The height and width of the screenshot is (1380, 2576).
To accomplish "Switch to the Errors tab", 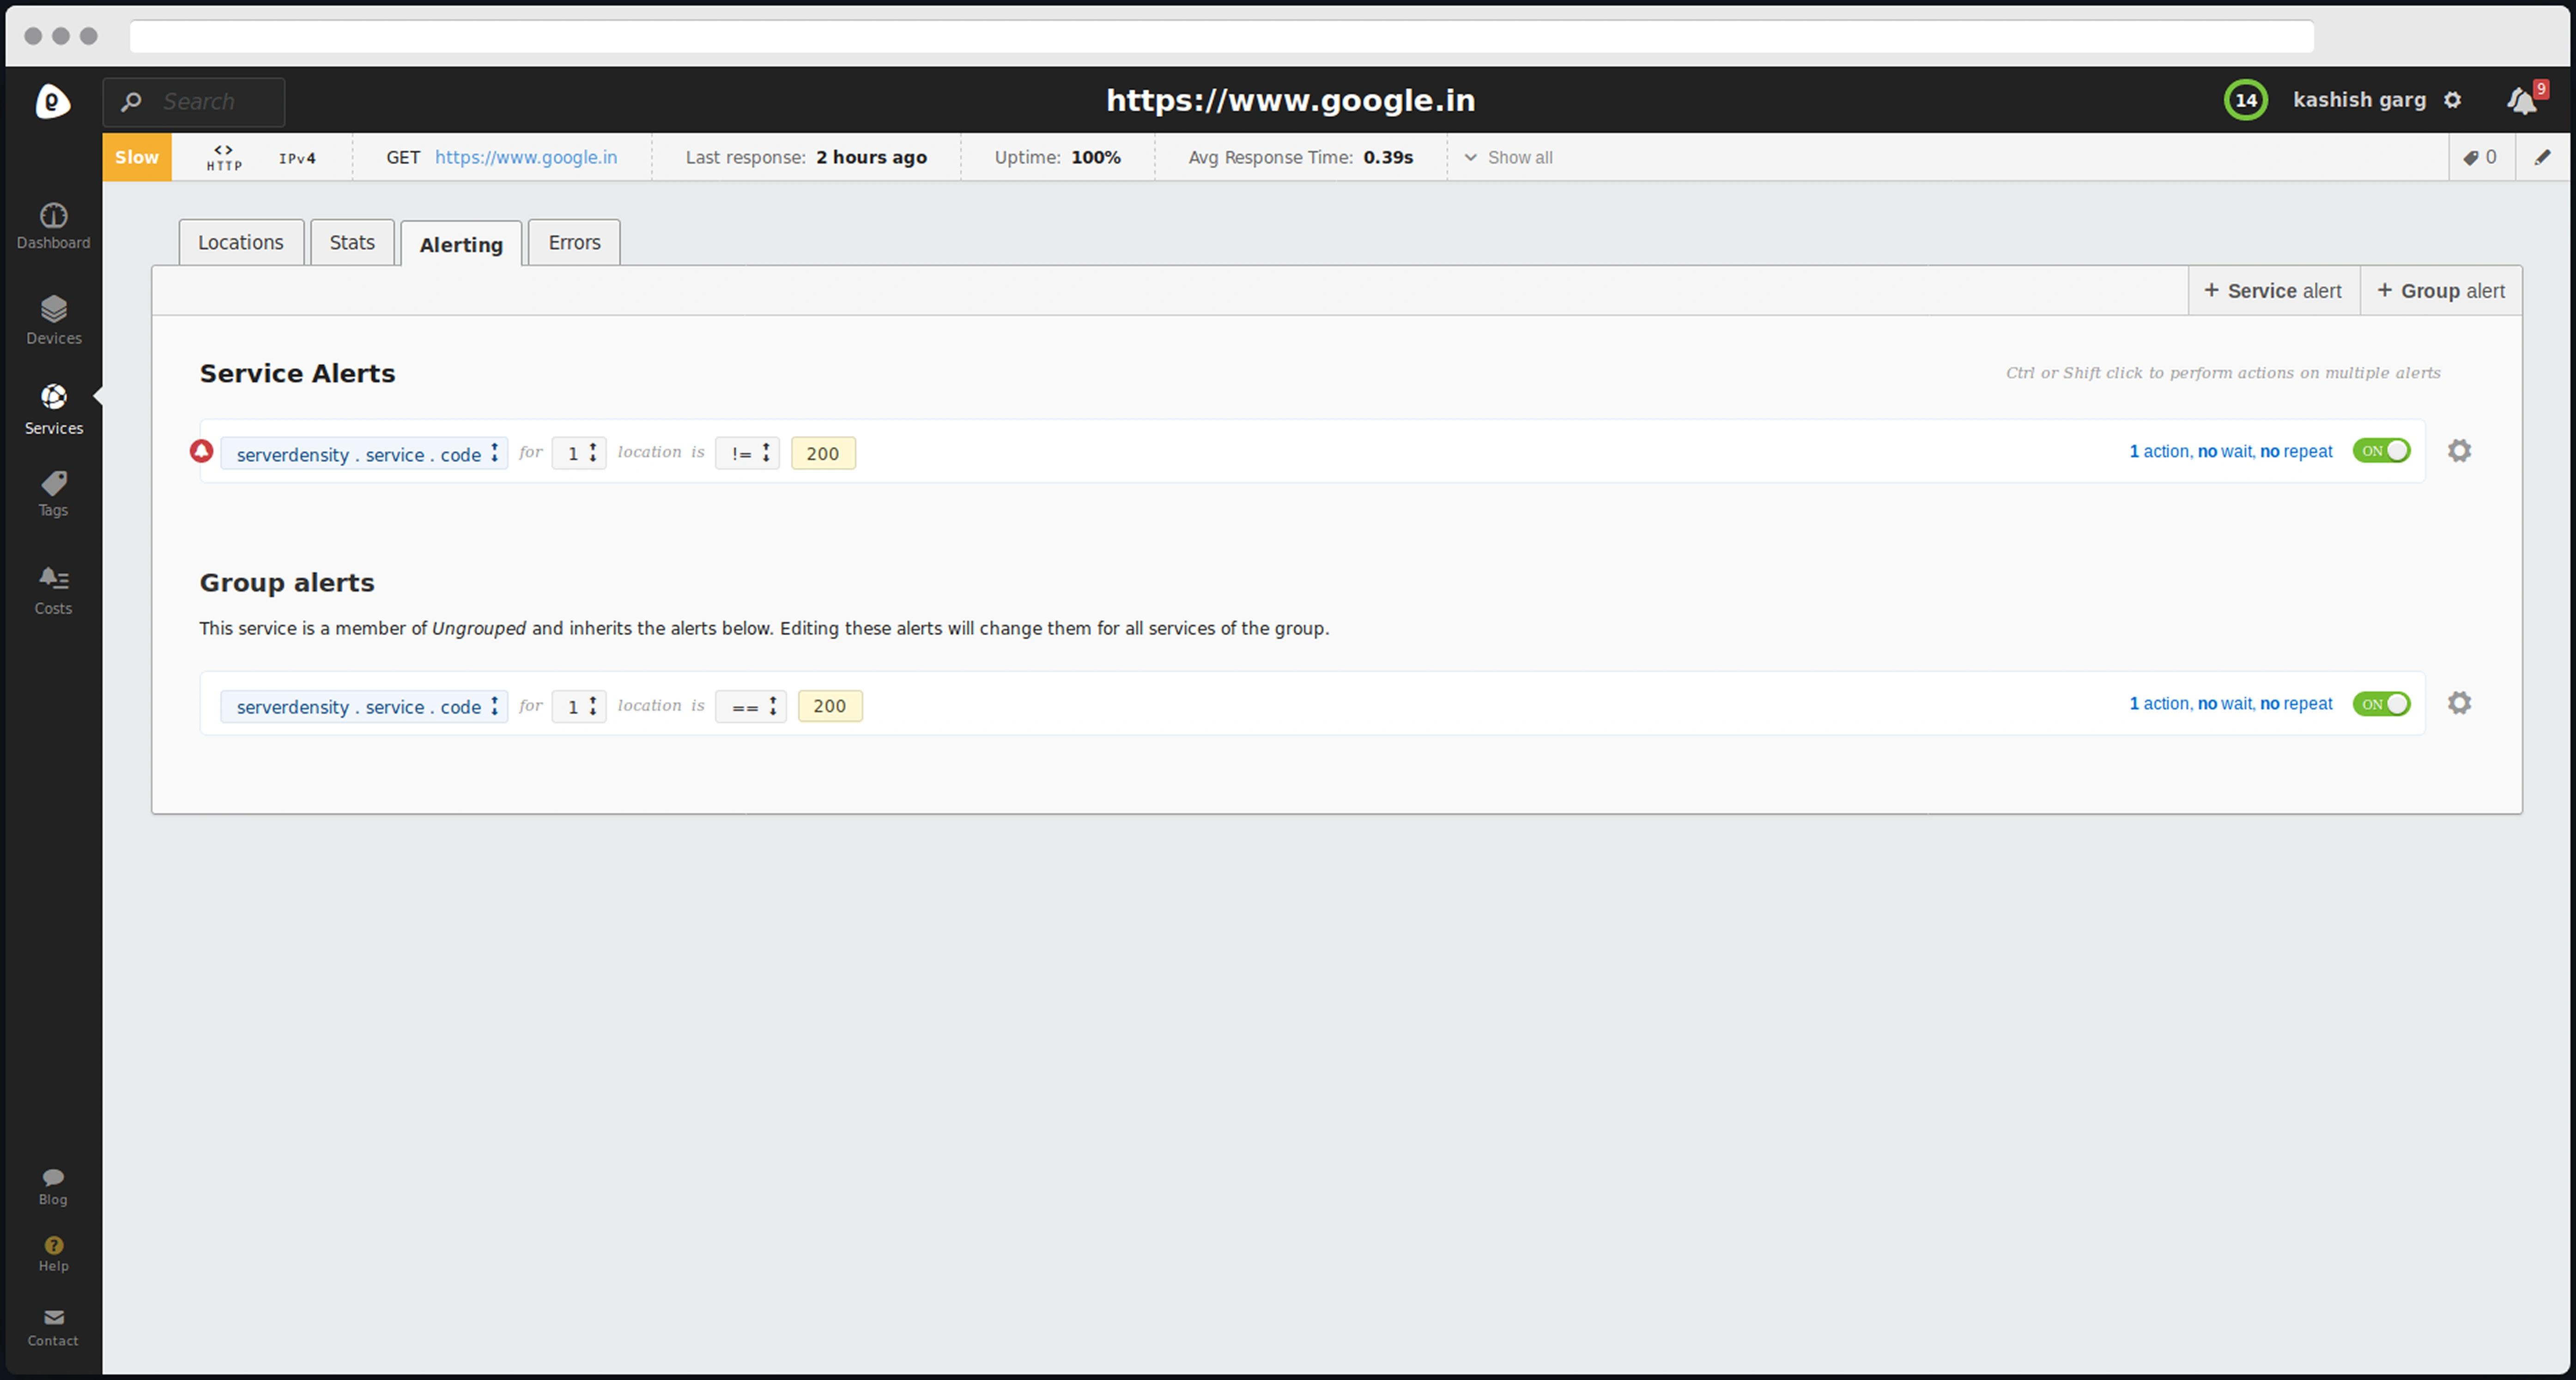I will (x=574, y=243).
